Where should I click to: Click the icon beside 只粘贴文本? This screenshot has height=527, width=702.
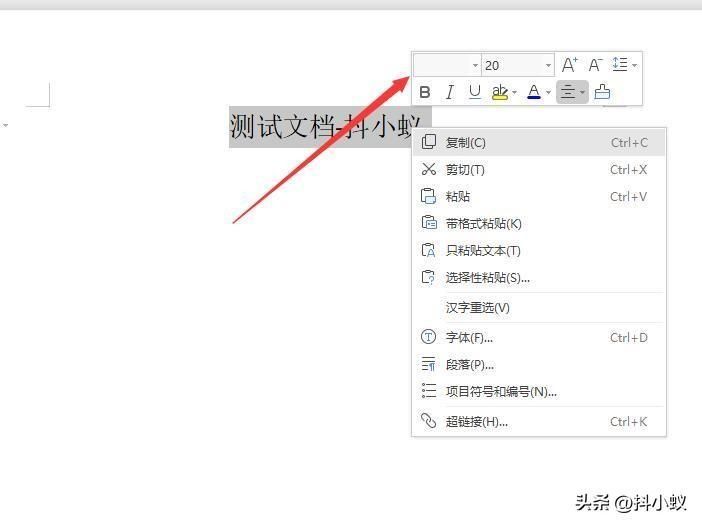click(428, 250)
